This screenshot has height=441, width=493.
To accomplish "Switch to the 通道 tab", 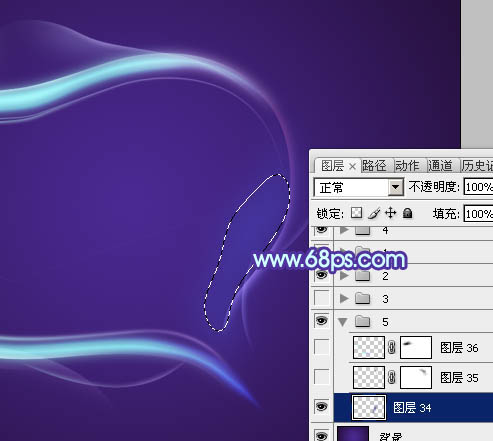I will [440, 166].
